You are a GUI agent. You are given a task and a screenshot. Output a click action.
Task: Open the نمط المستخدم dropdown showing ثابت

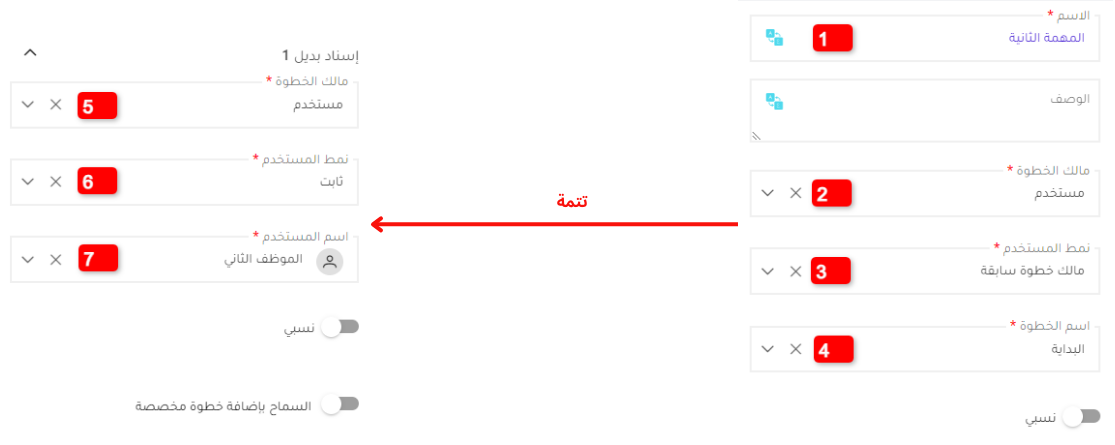pyautogui.click(x=28, y=182)
